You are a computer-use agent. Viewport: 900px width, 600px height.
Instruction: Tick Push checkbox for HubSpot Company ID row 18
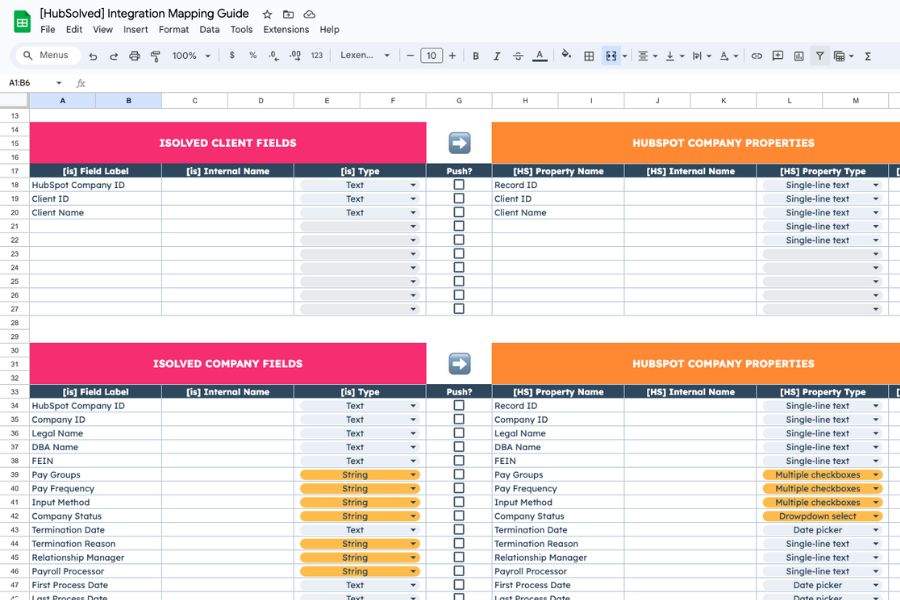[459, 184]
